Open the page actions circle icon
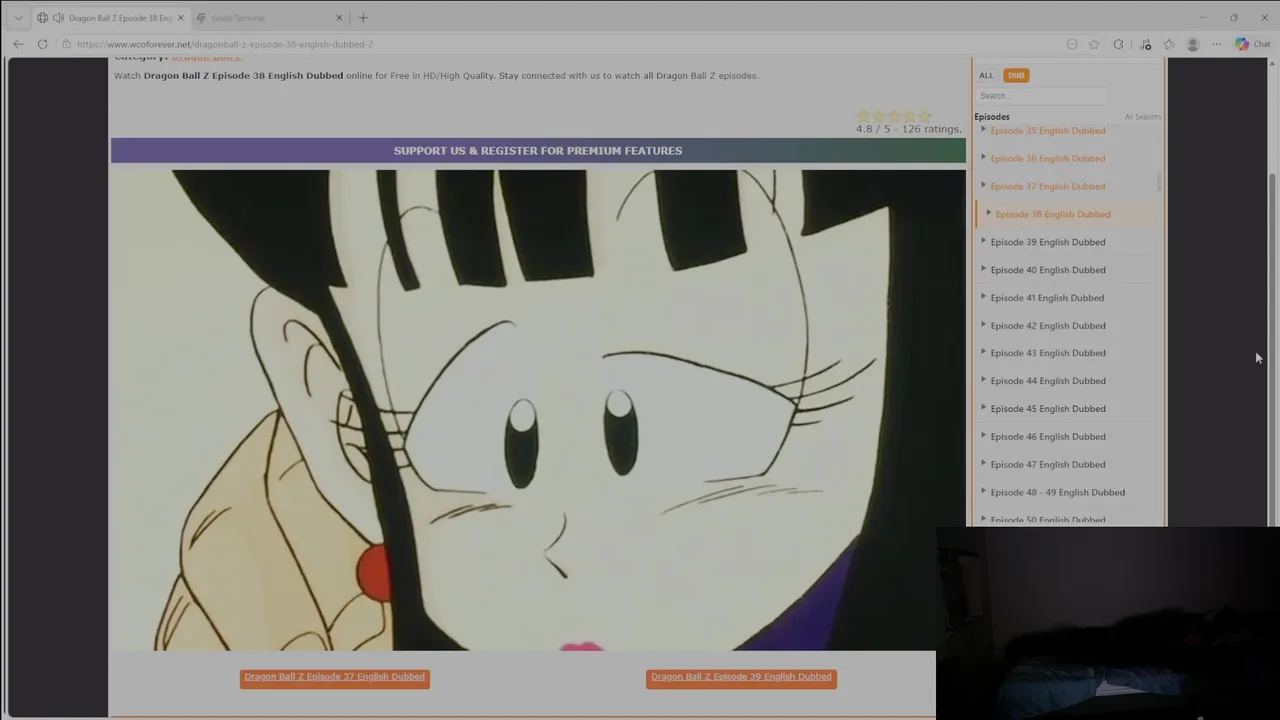The width and height of the screenshot is (1280, 720). [1072, 44]
